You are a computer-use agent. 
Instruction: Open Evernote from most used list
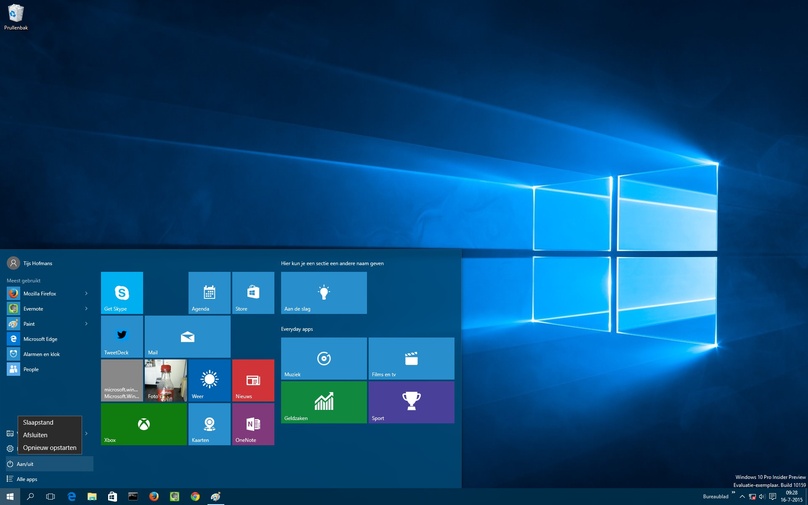pyautogui.click(x=48, y=309)
